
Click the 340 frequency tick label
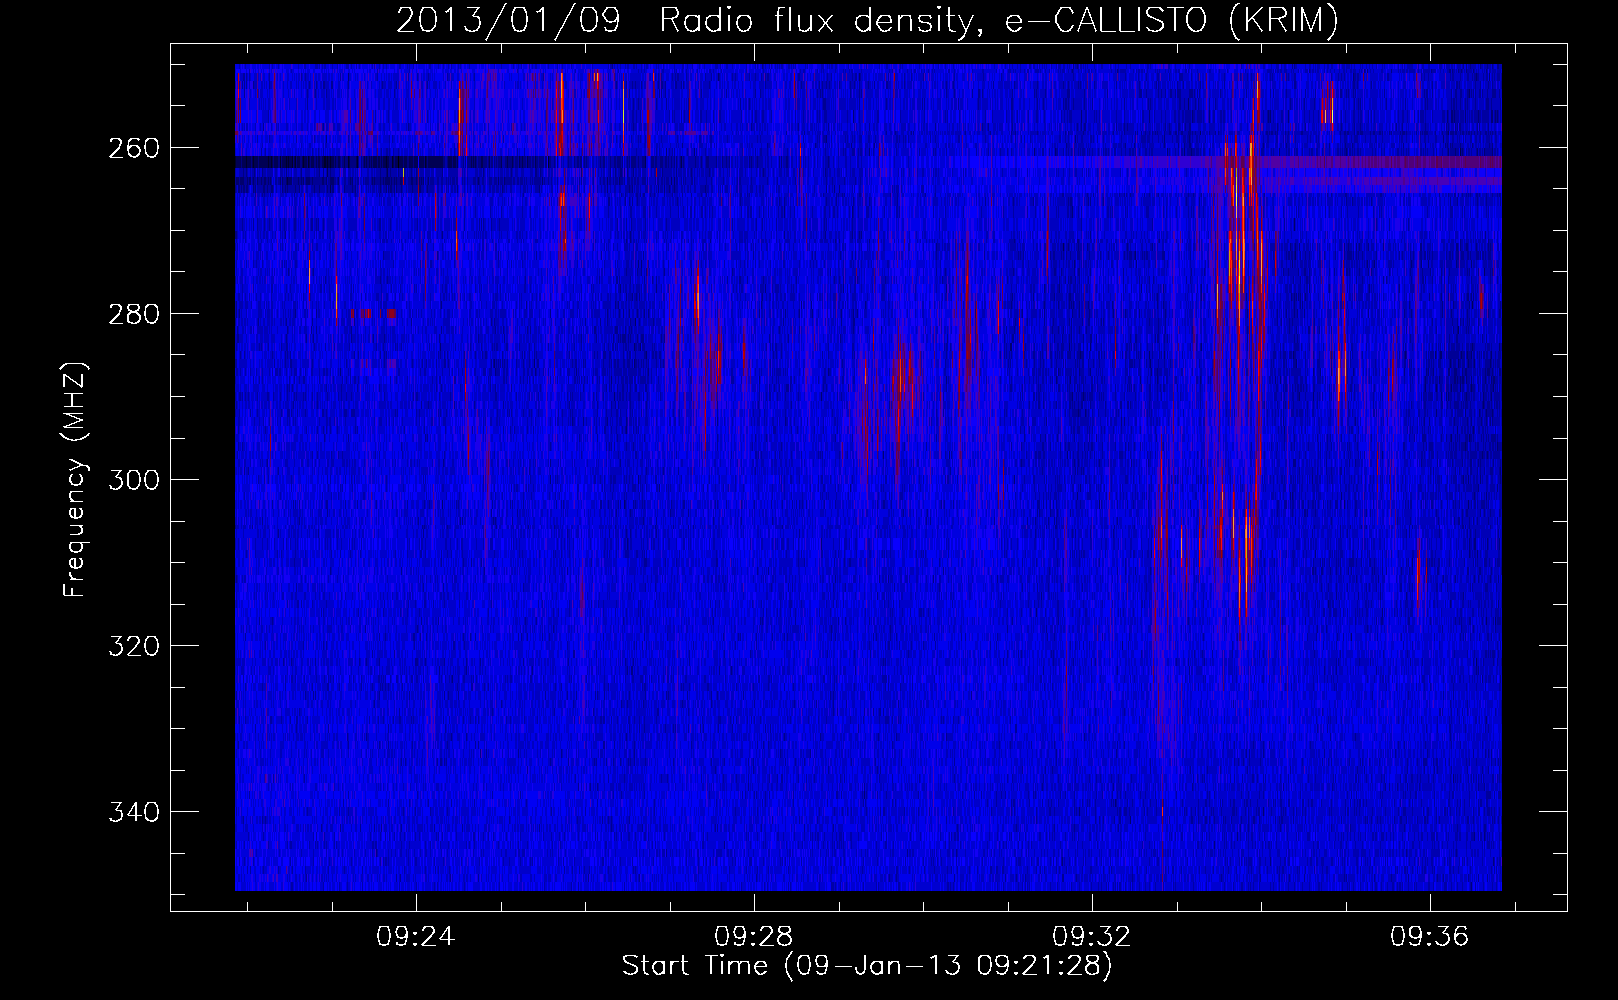134,812
